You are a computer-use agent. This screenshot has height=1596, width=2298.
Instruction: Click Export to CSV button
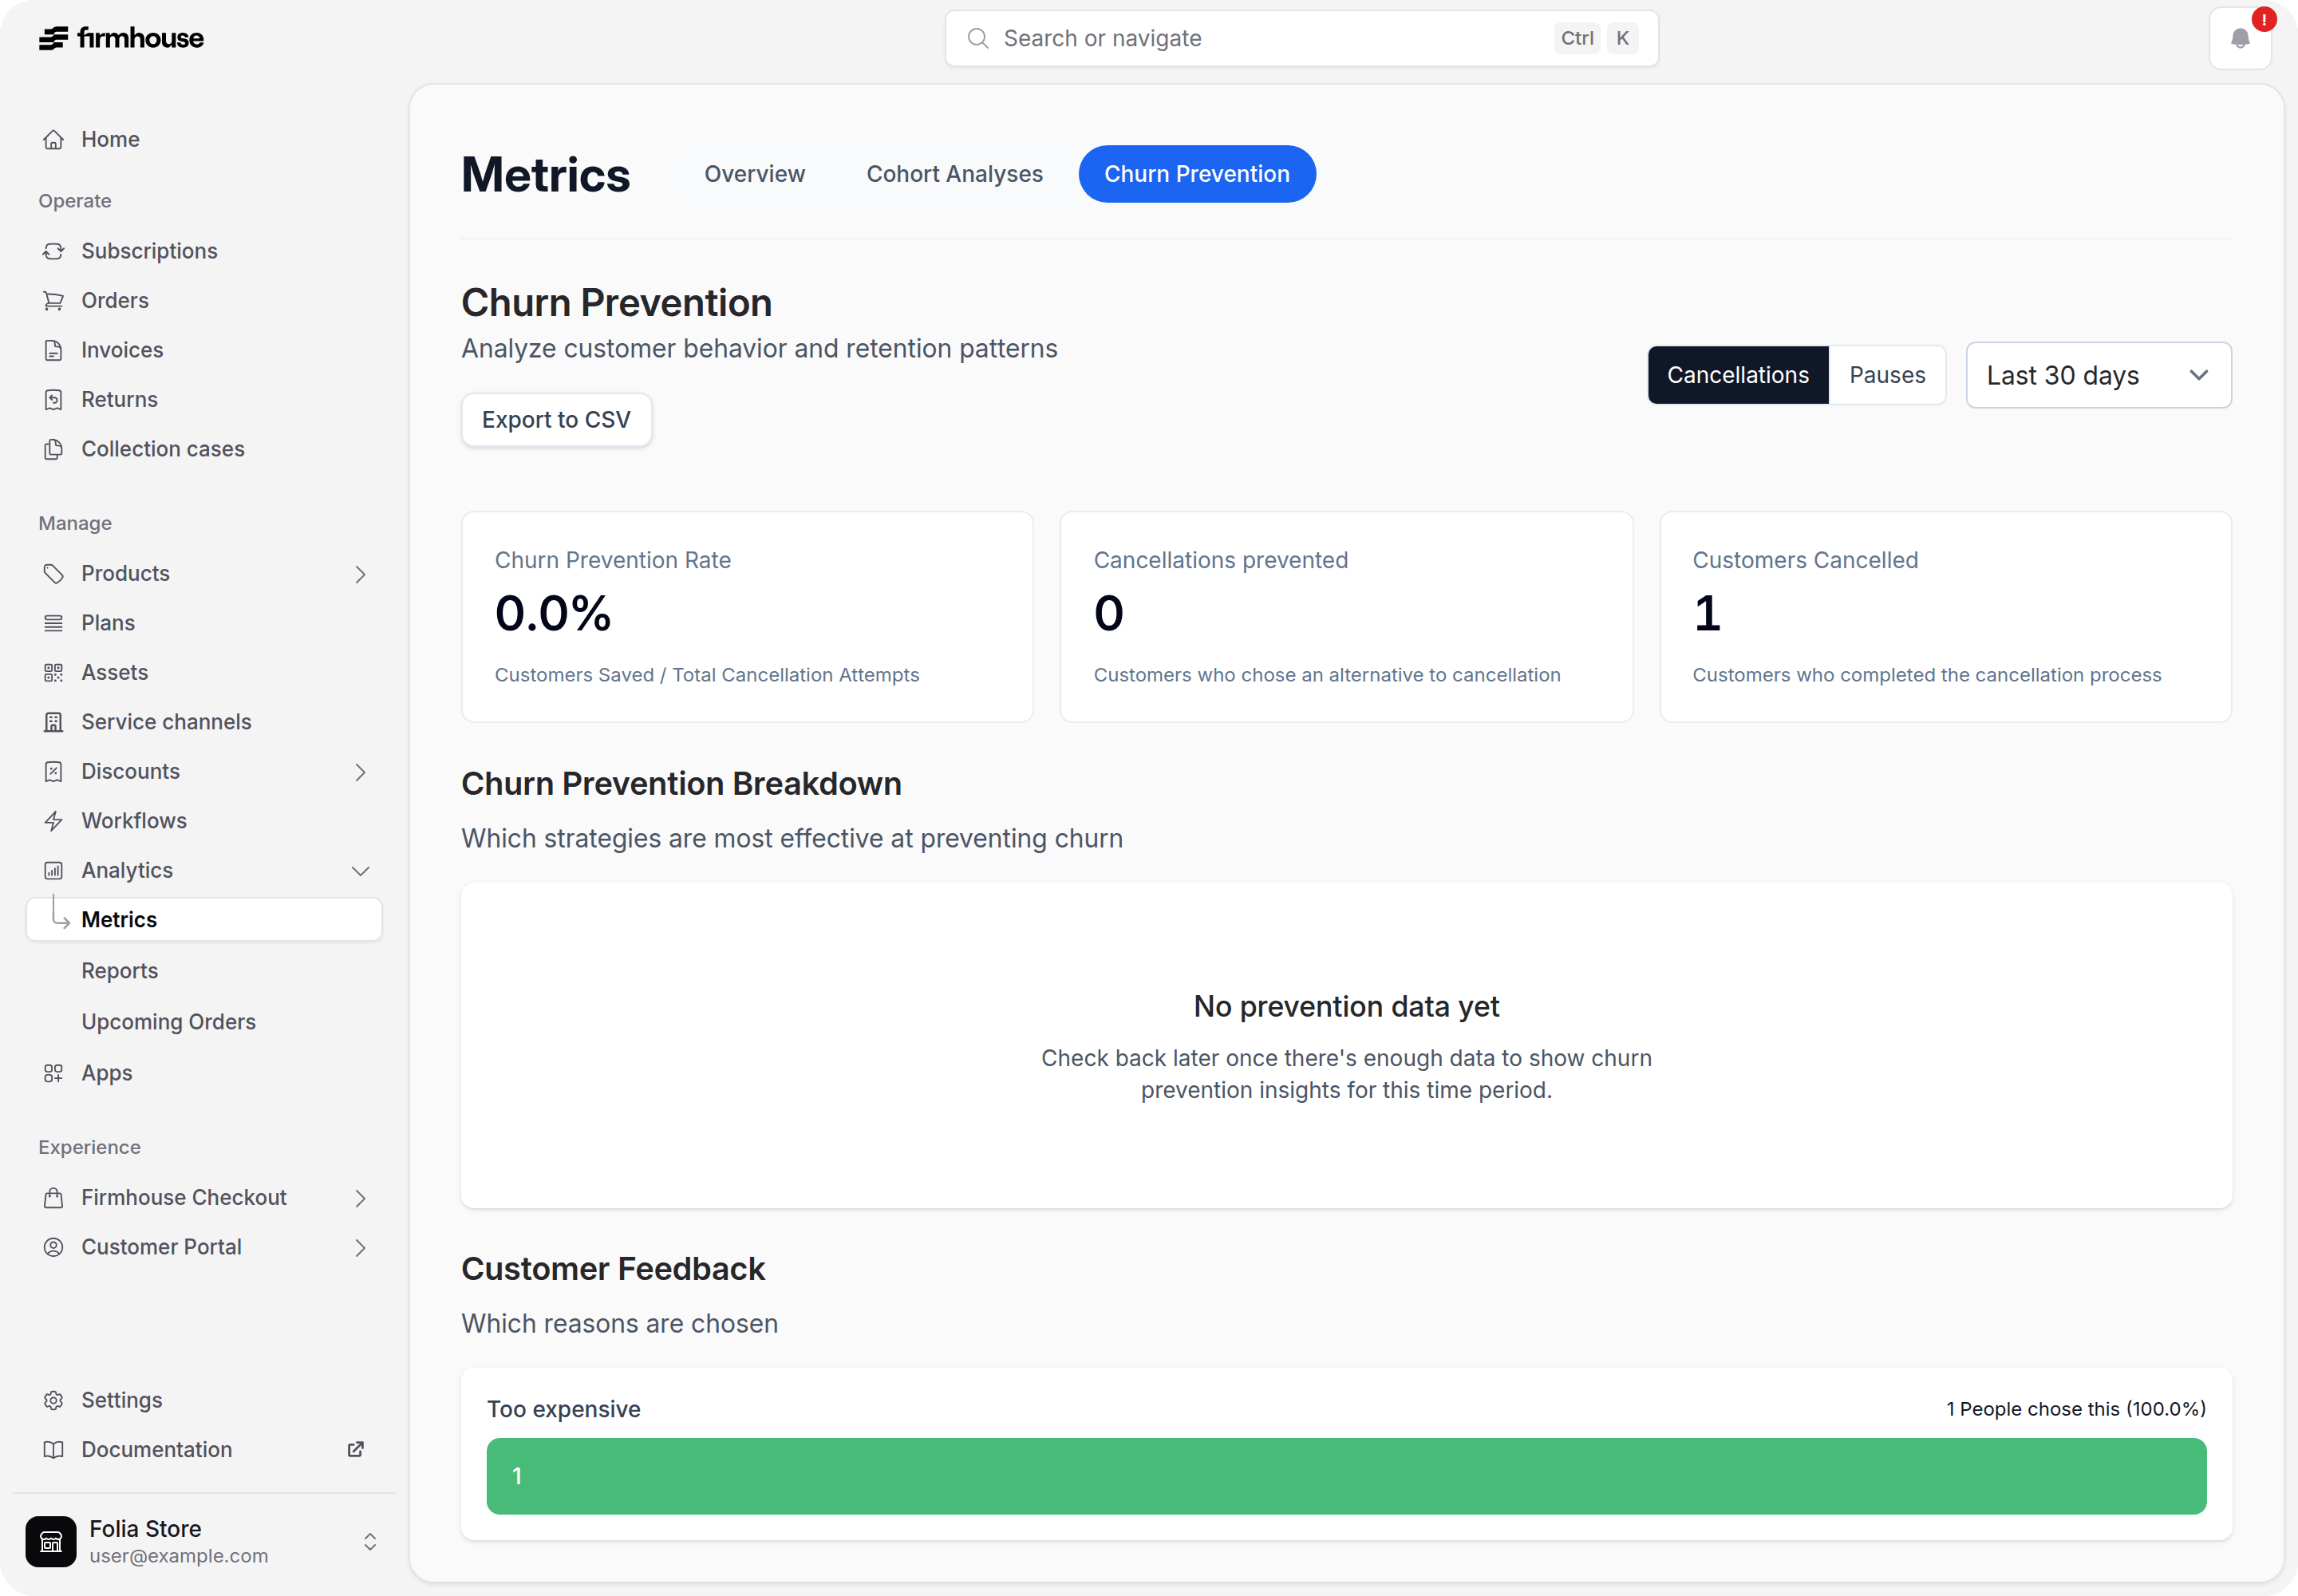pyautogui.click(x=556, y=420)
